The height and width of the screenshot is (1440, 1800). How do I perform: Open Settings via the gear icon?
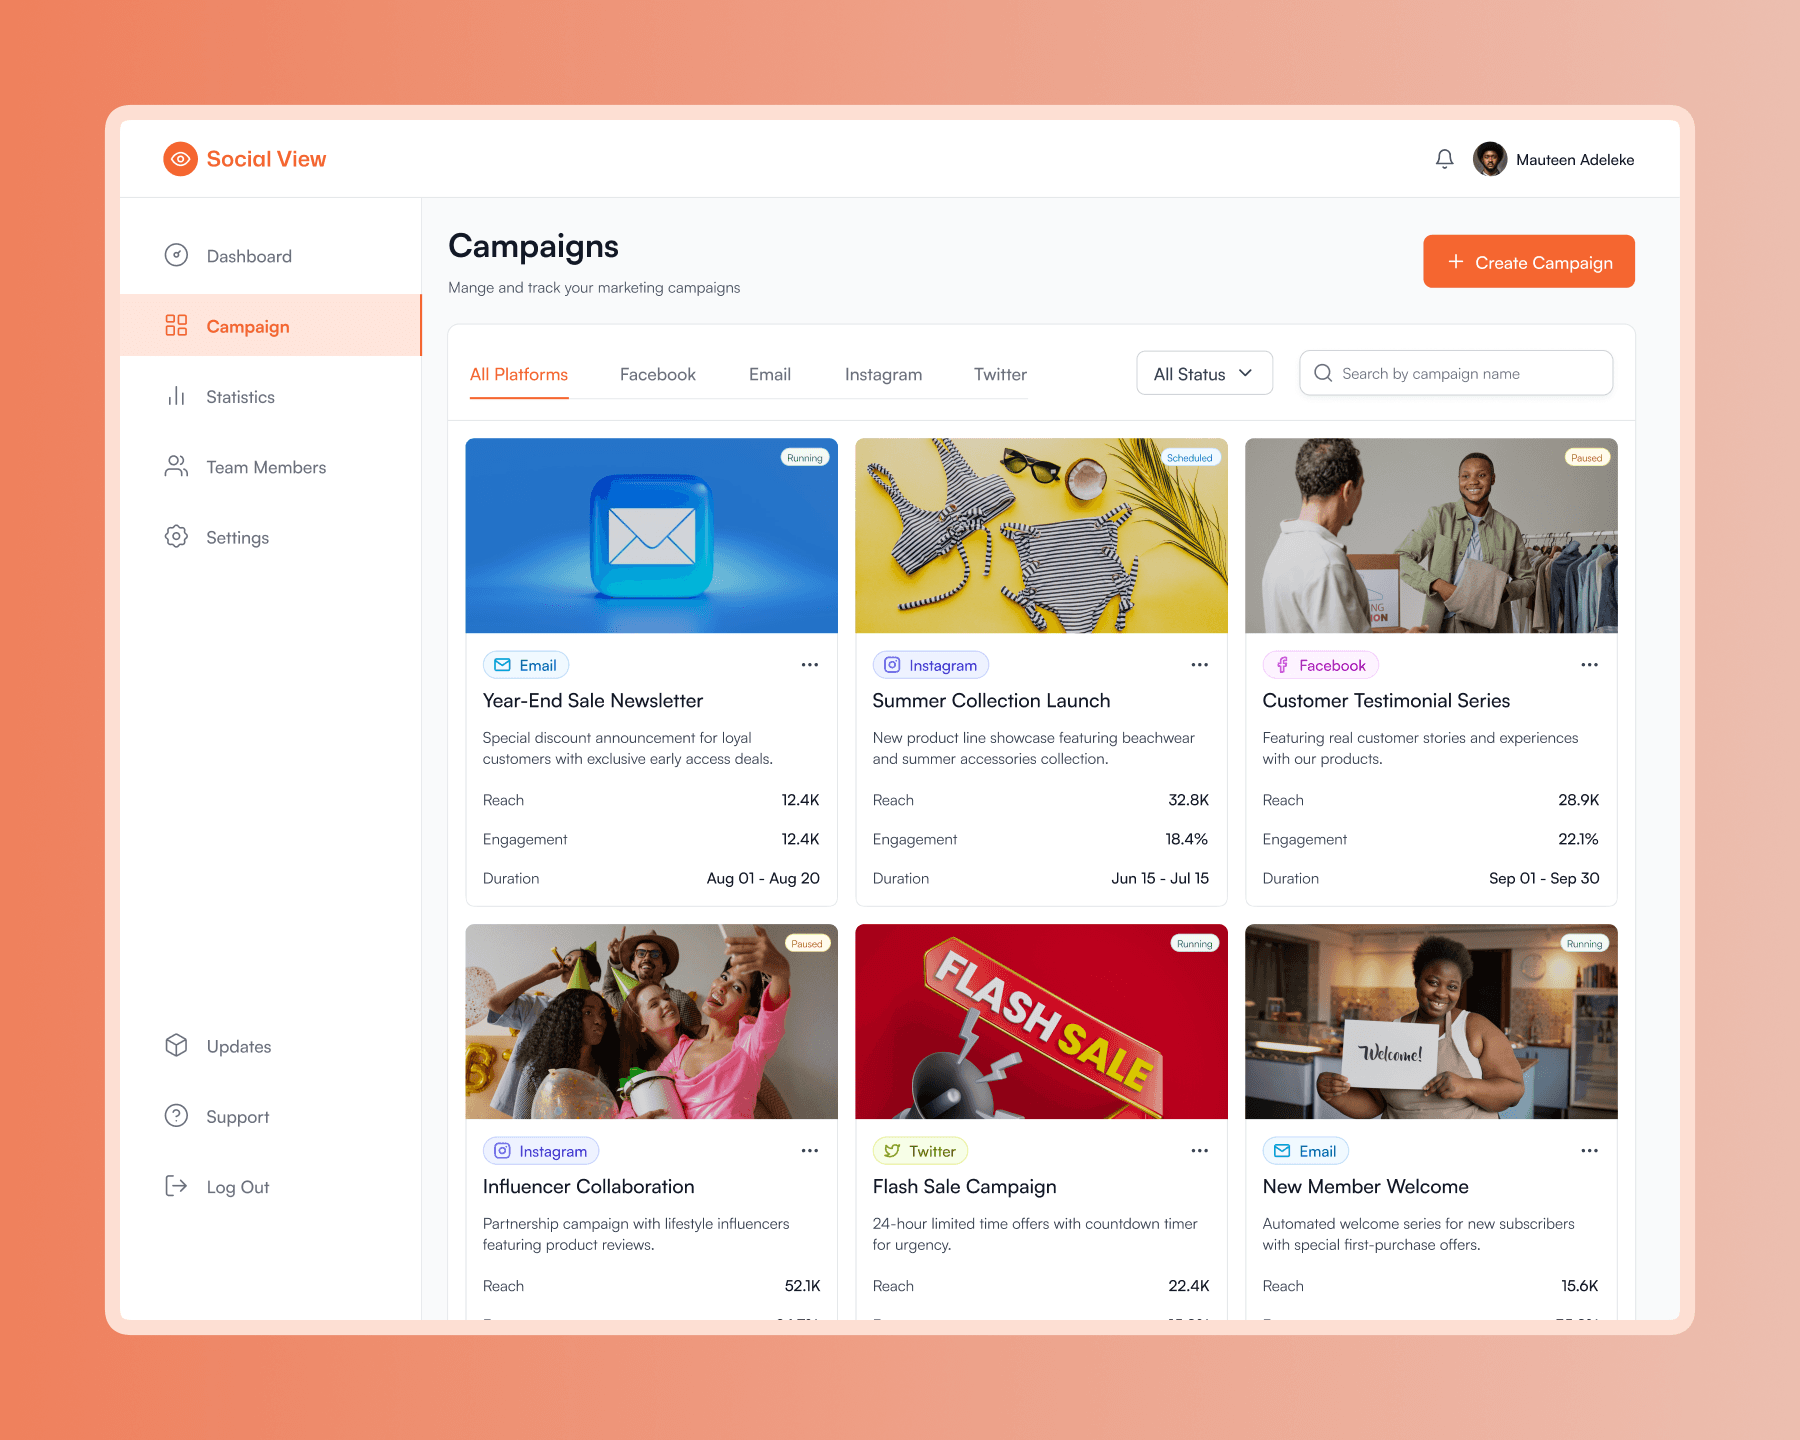point(175,537)
